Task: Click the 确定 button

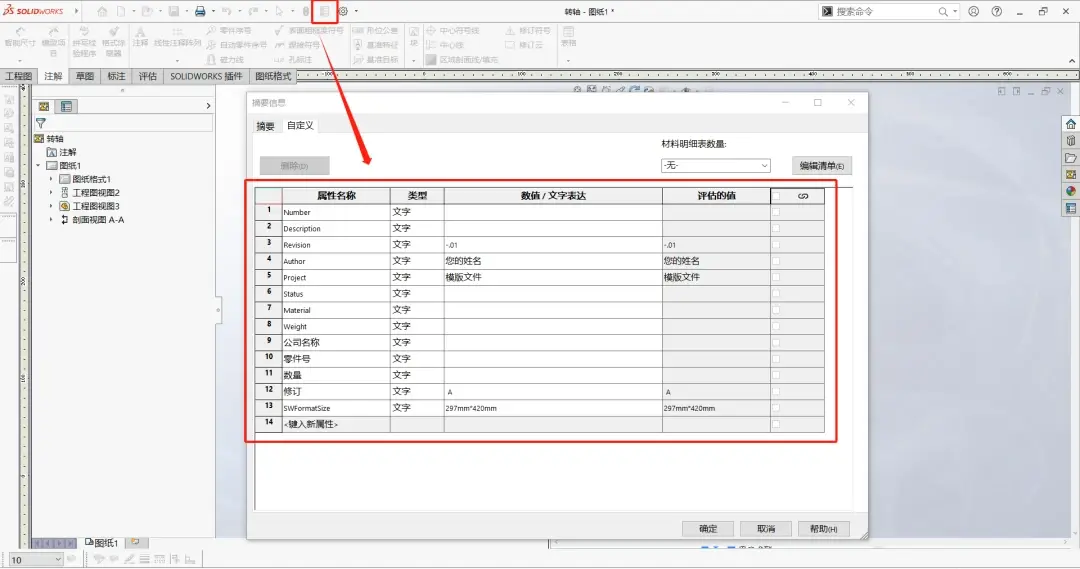Action: pos(708,529)
